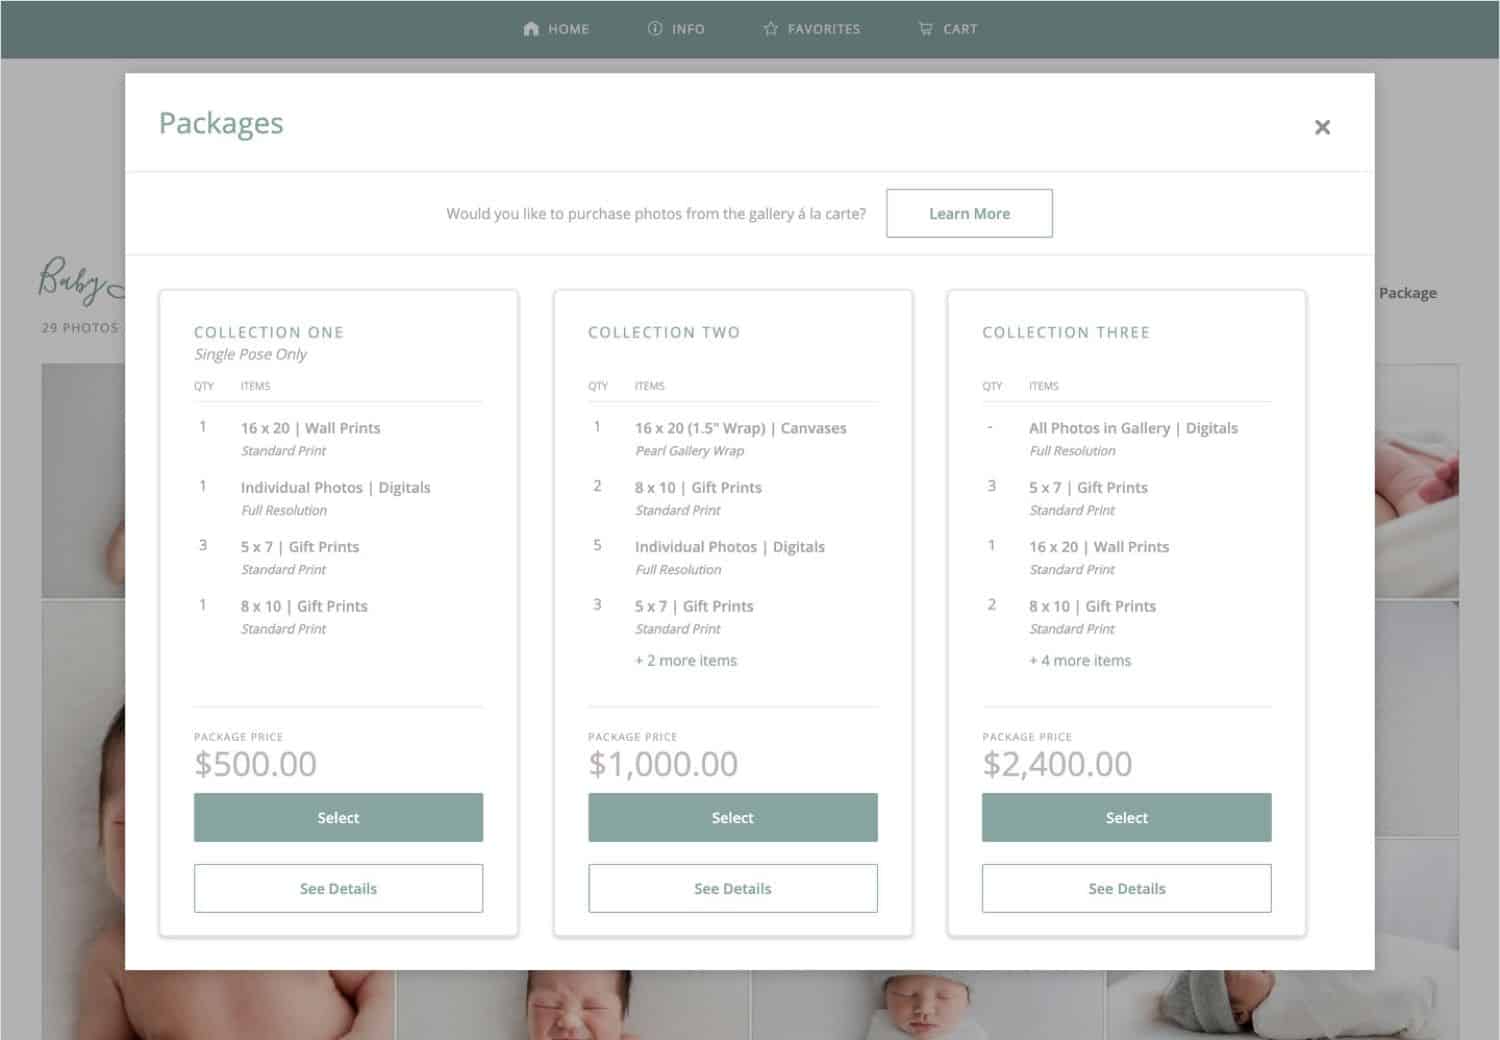Select the Collection One package
Viewport: 1500px width, 1040px height.
[x=338, y=817]
